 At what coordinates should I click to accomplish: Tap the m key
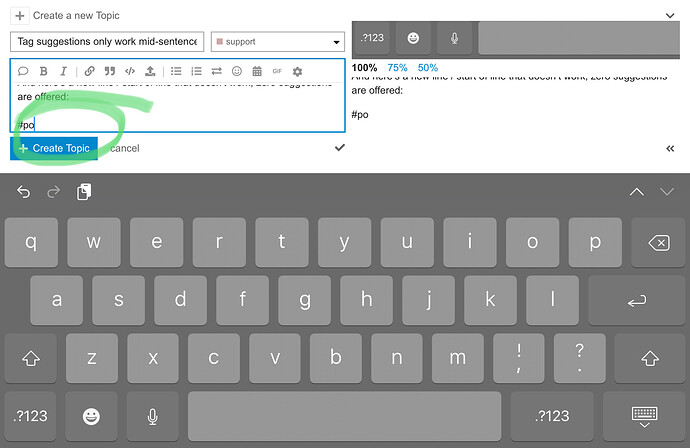(x=458, y=358)
